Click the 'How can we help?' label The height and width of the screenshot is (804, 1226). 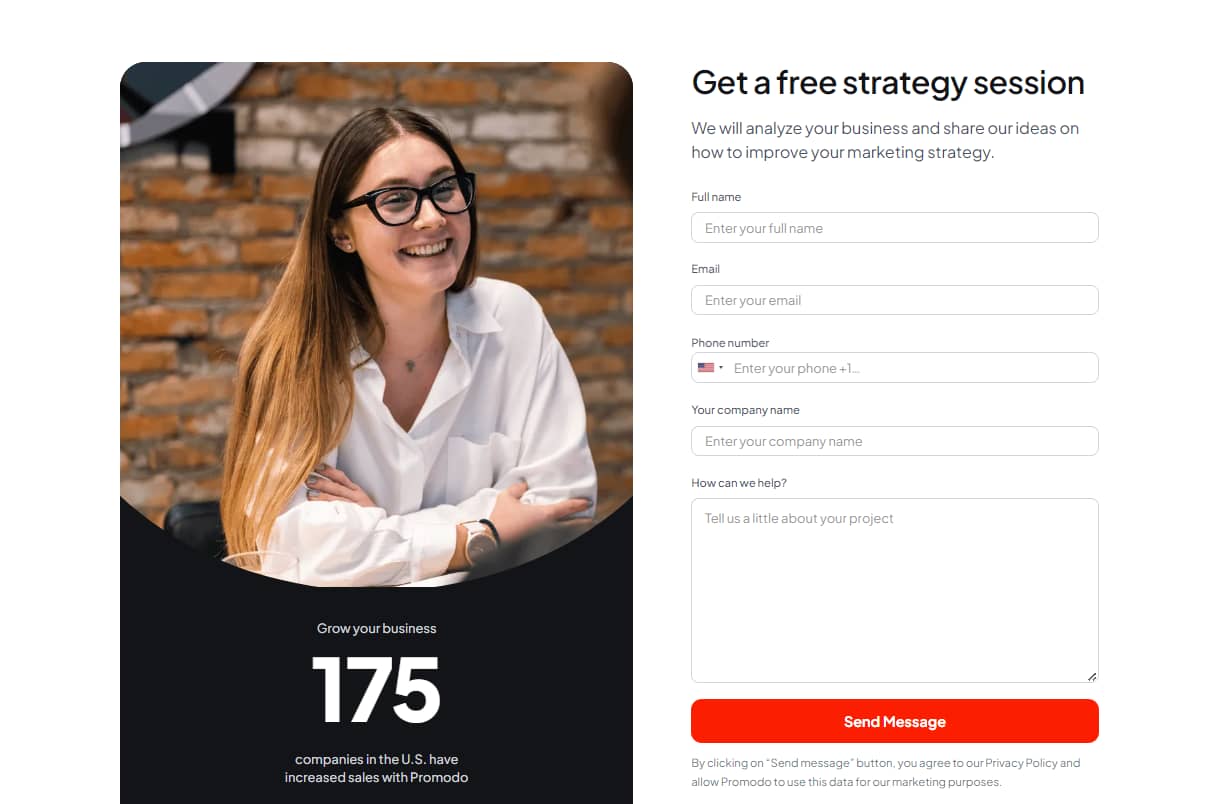[739, 483]
